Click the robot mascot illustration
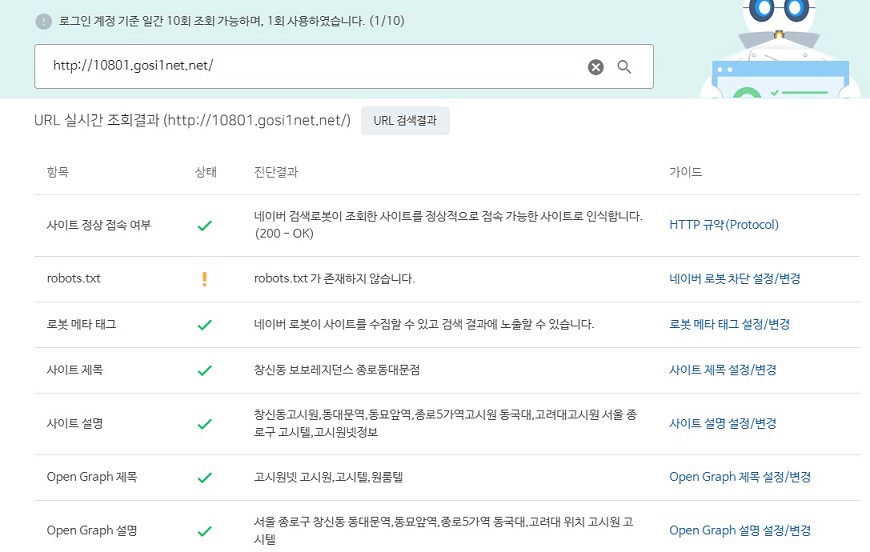 pyautogui.click(x=780, y=50)
